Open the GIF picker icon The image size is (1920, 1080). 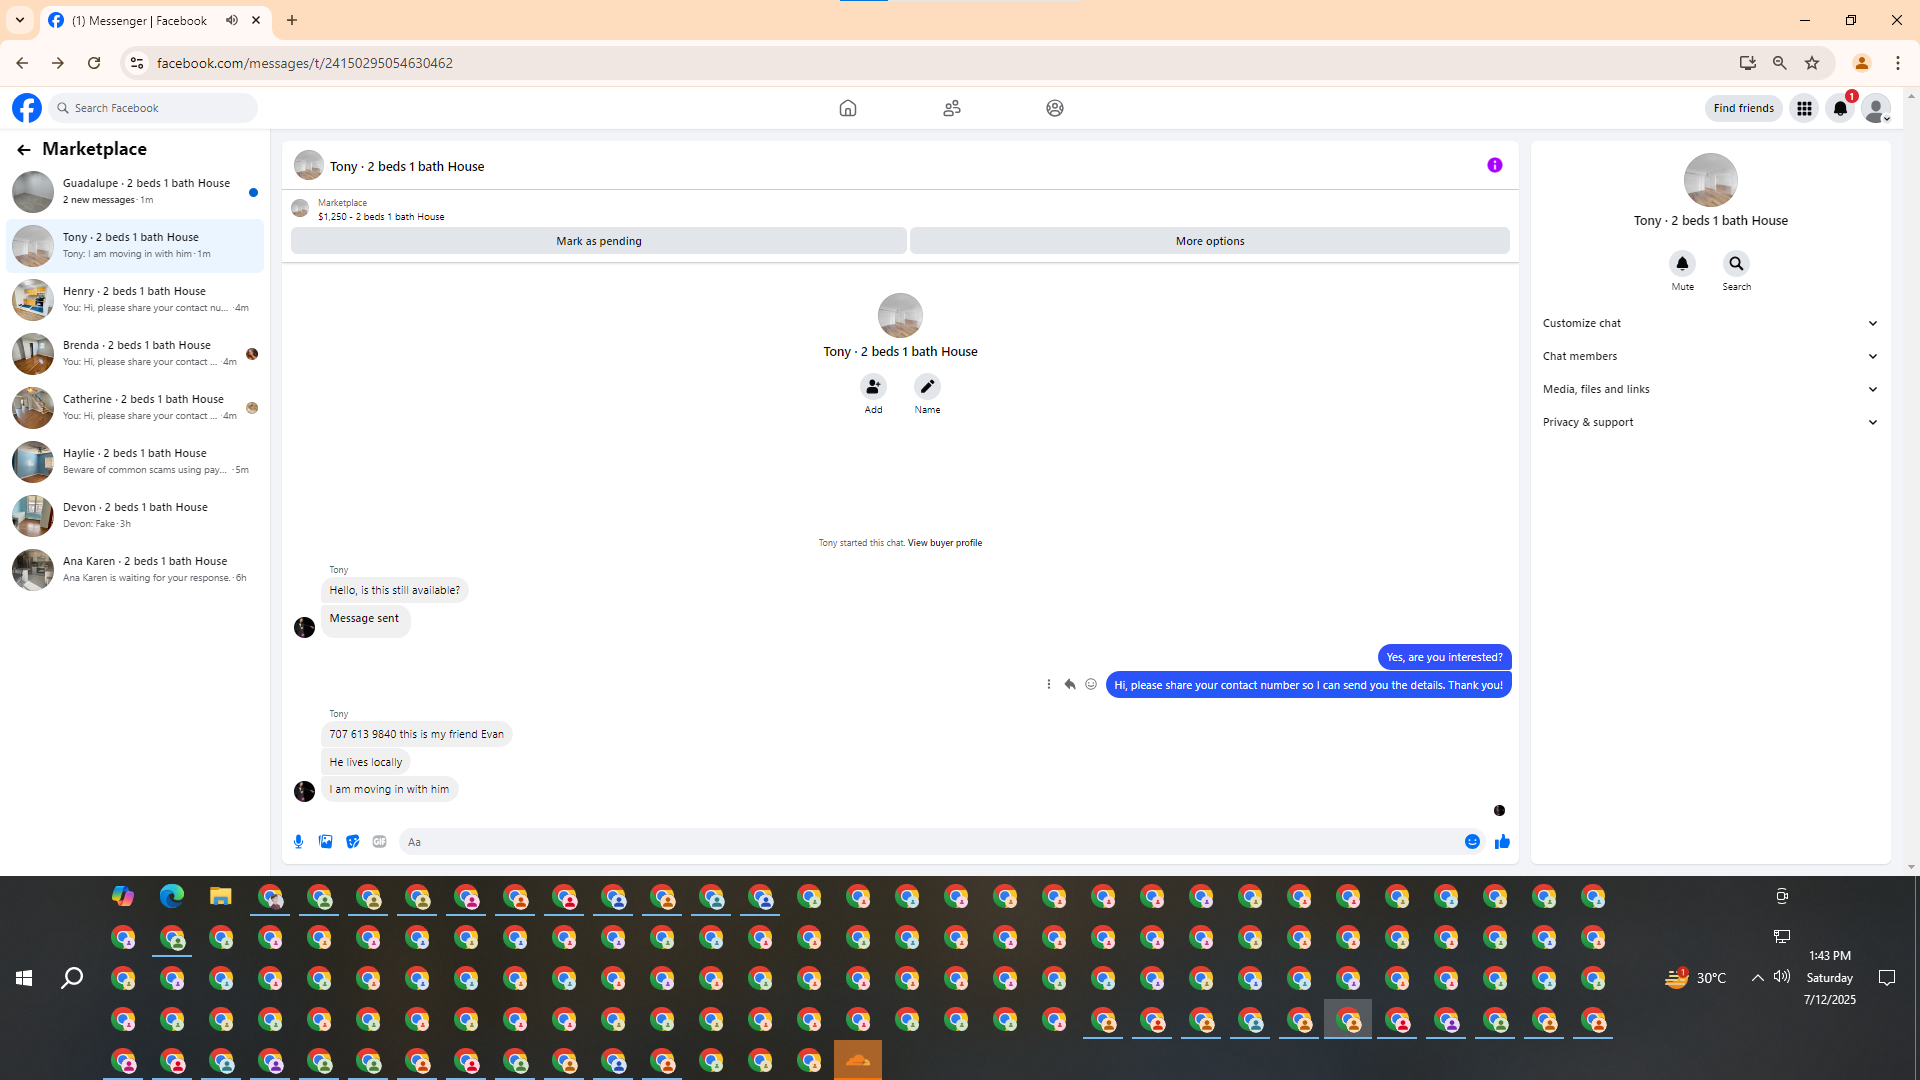pyautogui.click(x=379, y=842)
